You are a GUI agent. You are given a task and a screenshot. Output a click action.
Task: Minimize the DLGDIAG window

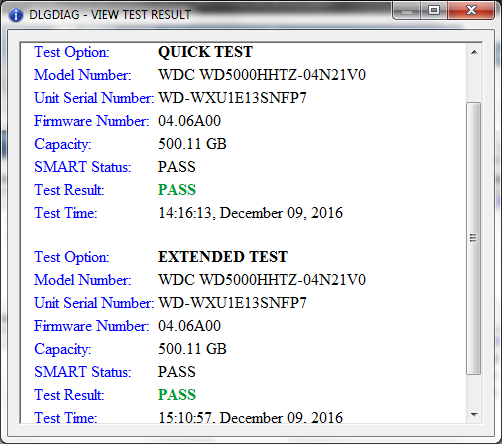click(407, 10)
